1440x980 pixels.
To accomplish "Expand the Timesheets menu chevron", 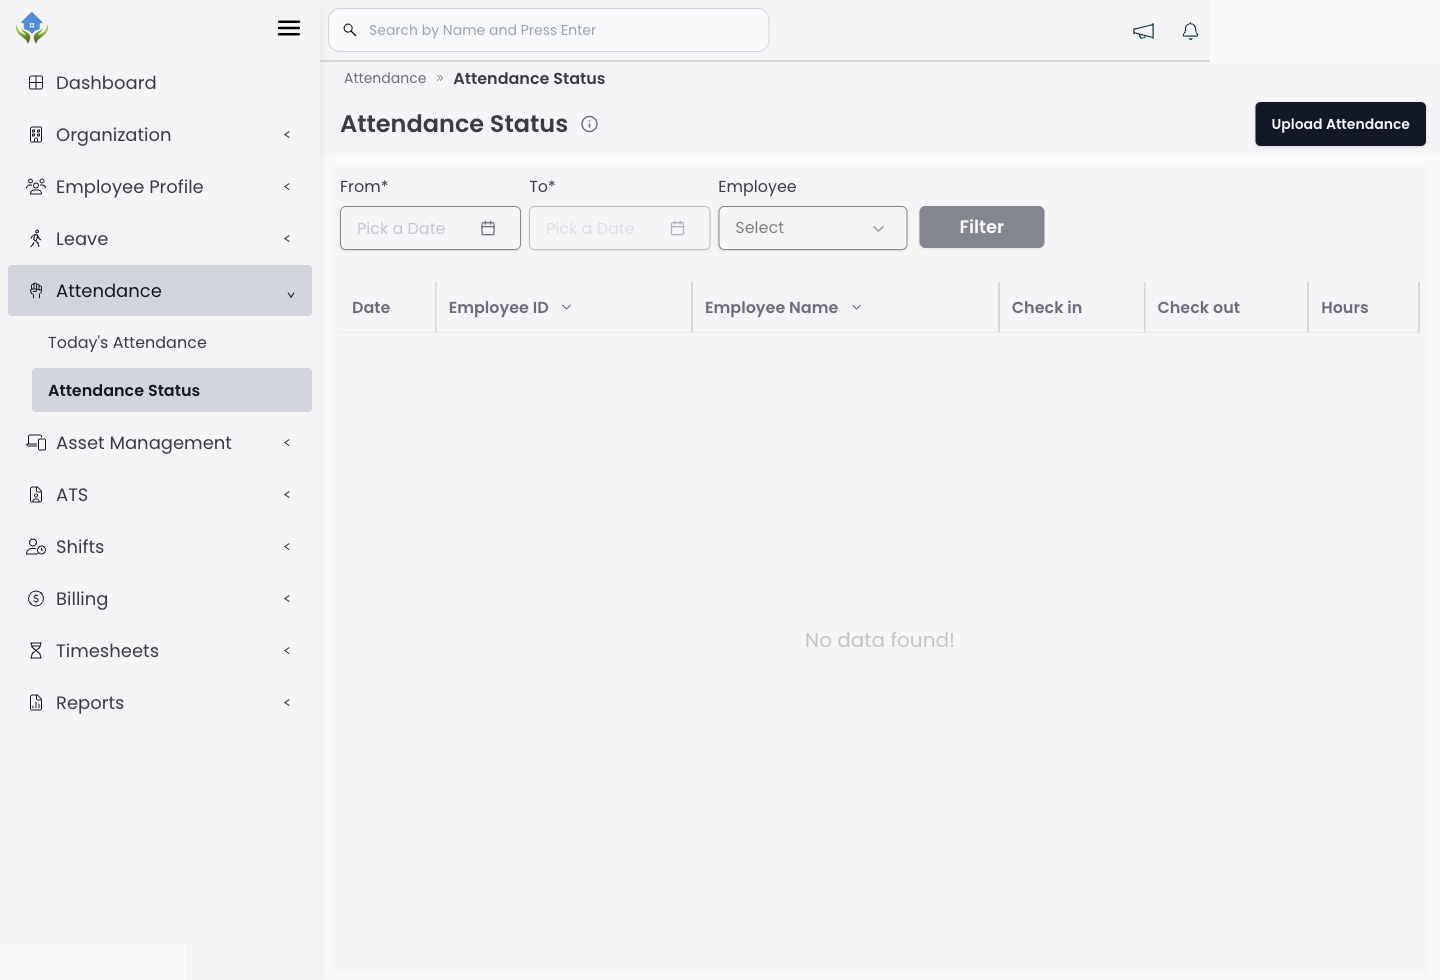I will pyautogui.click(x=287, y=651).
